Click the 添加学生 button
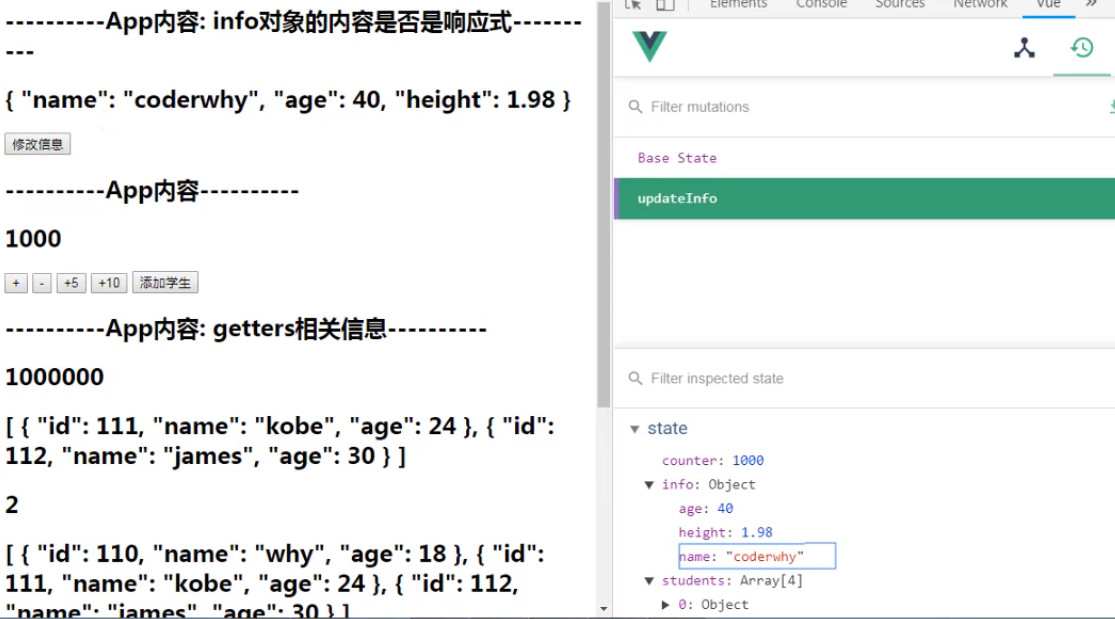 165,282
